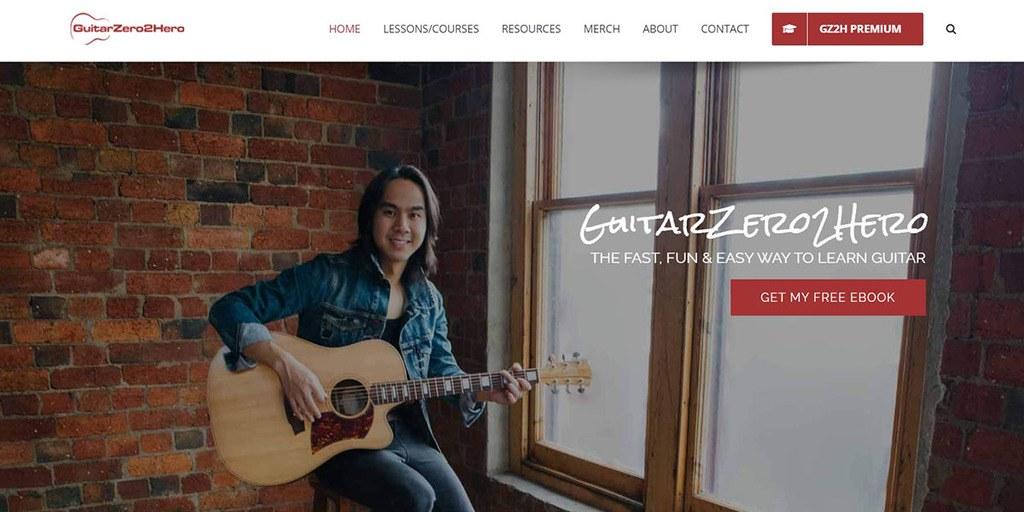Go to the HOME menu item

point(344,29)
